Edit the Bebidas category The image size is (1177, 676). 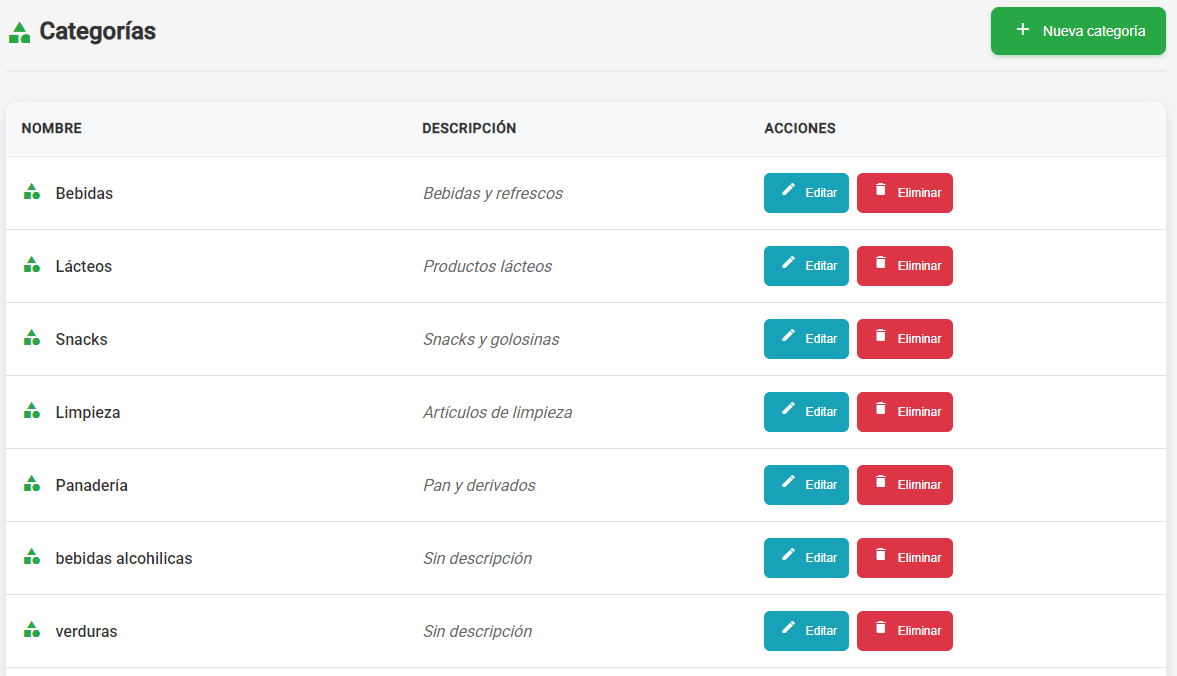click(806, 193)
